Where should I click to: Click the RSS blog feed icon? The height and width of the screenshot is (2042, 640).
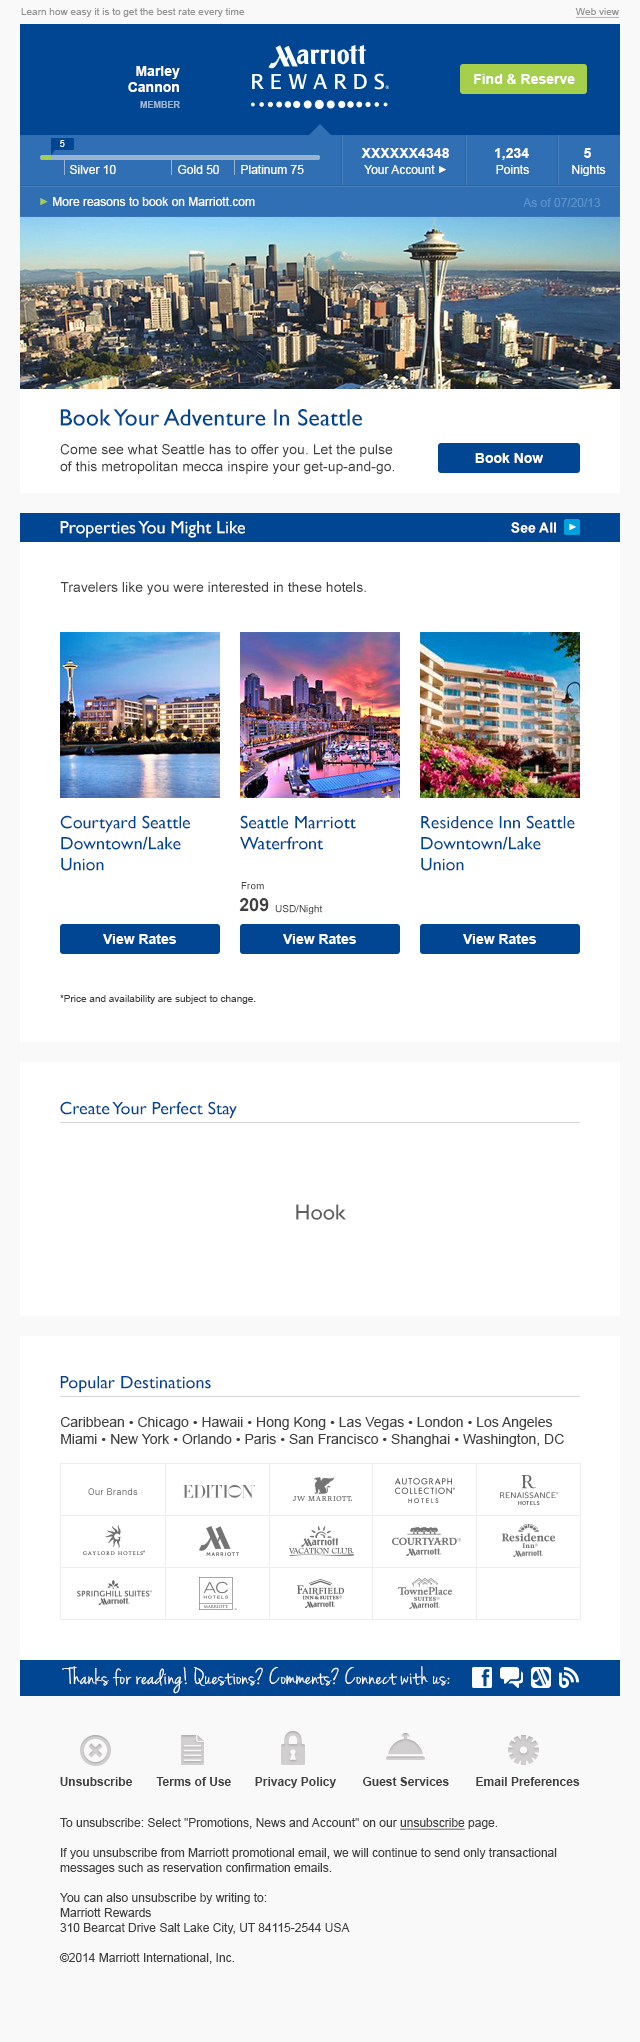pyautogui.click(x=569, y=1677)
